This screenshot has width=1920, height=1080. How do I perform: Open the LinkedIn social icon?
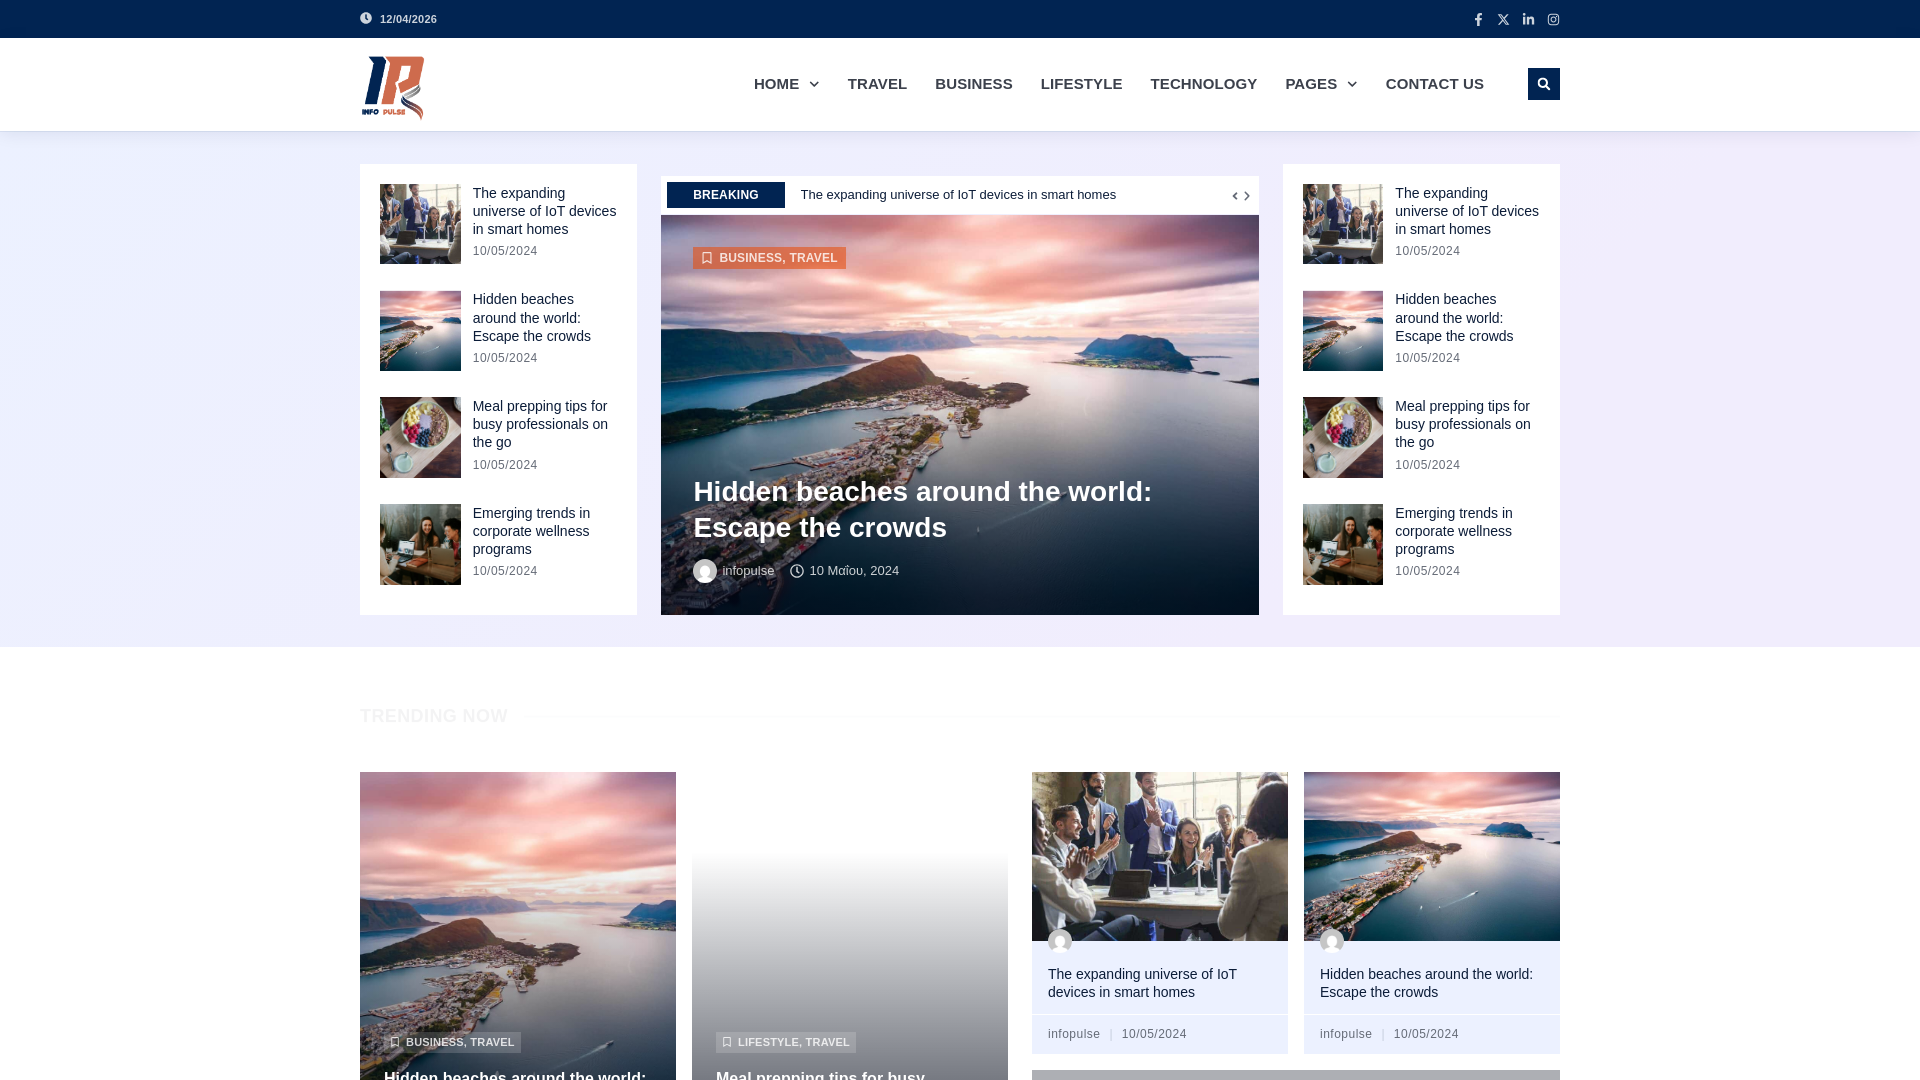(x=1528, y=19)
